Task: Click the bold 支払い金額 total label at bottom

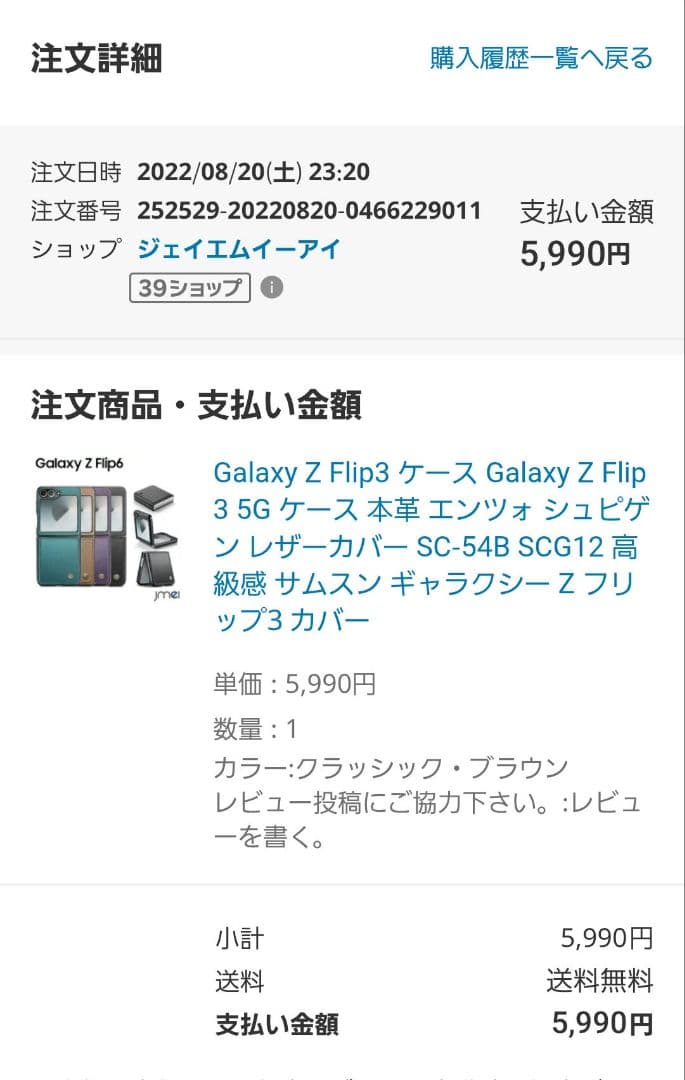Action: [x=277, y=1024]
